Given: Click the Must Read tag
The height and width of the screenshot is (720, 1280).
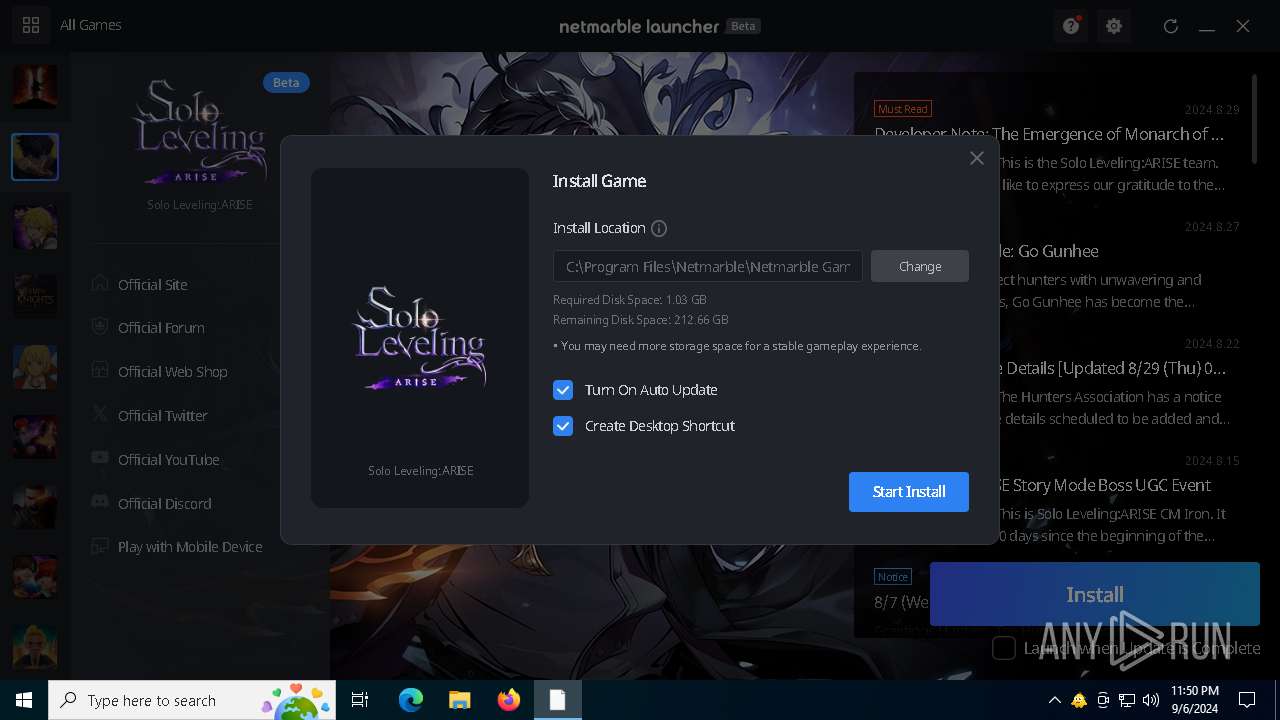Looking at the screenshot, I should (903, 108).
